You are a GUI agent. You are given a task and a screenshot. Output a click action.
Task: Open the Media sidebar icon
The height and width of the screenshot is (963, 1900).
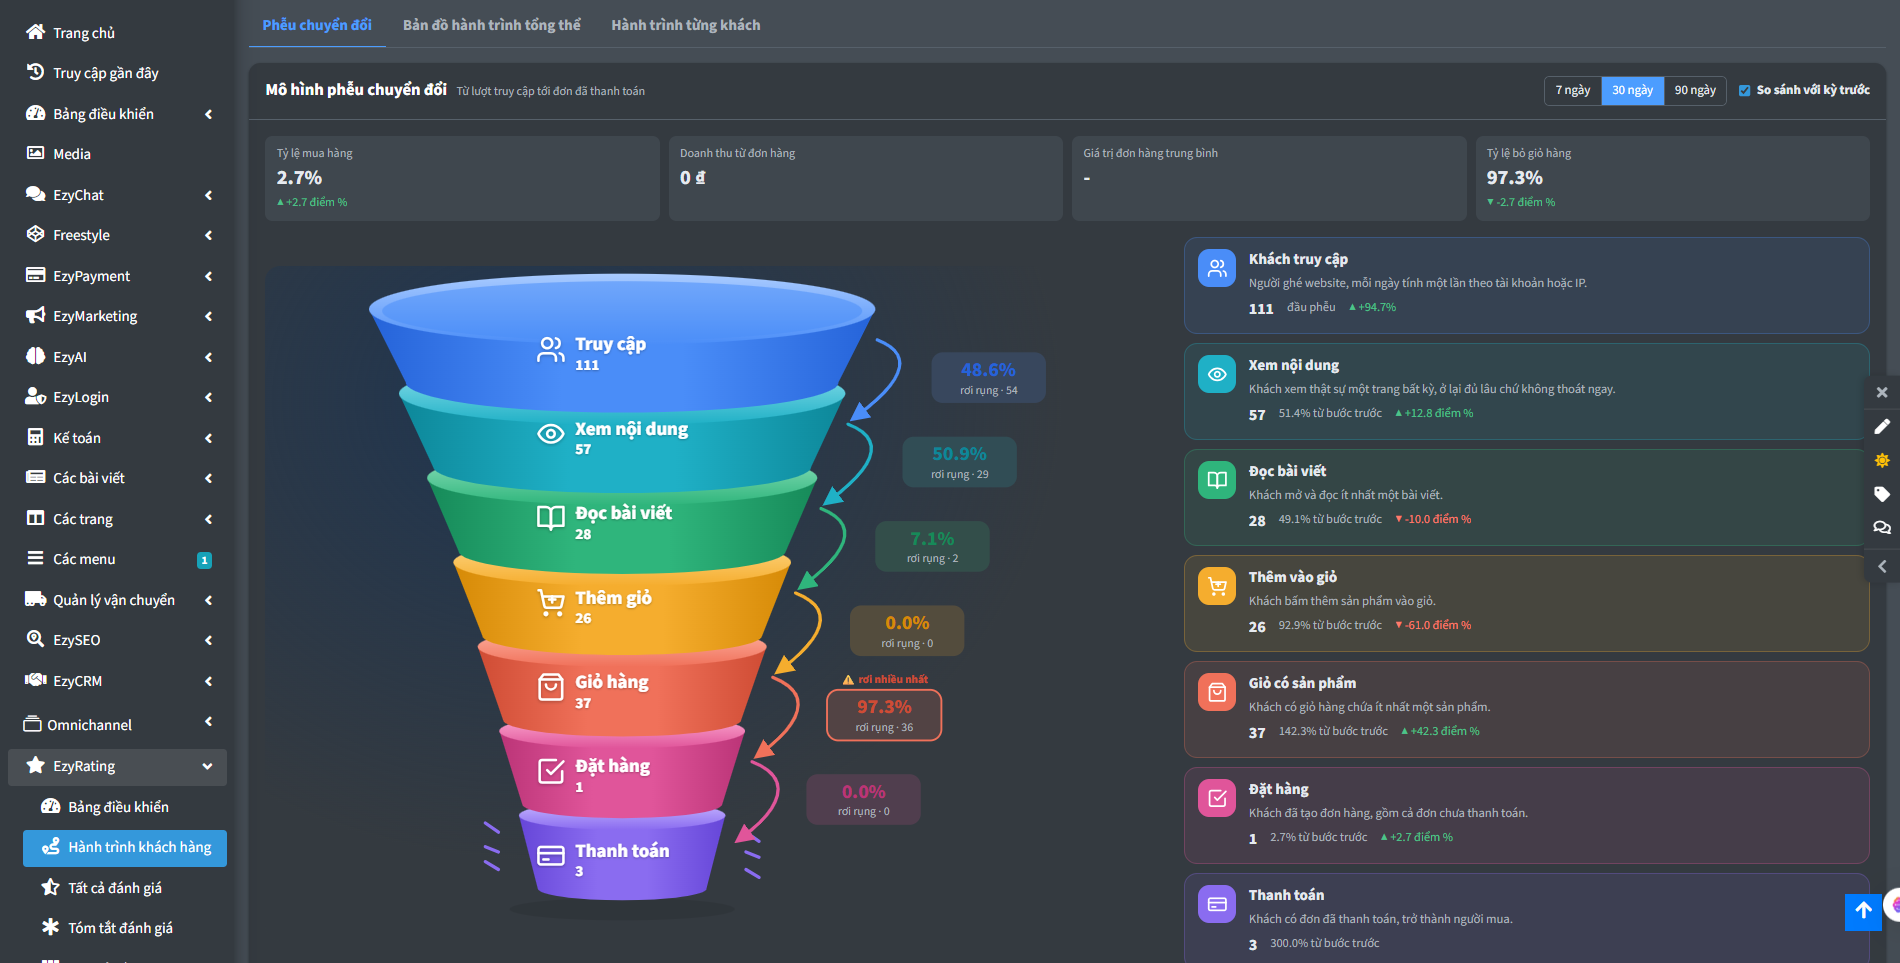point(35,153)
